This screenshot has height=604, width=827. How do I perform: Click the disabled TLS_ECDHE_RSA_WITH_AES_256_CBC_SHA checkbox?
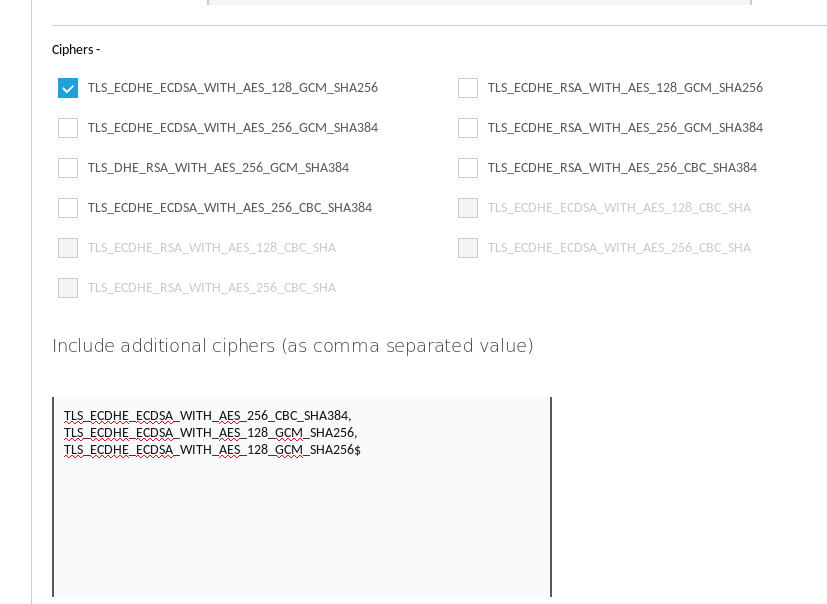[x=68, y=288]
